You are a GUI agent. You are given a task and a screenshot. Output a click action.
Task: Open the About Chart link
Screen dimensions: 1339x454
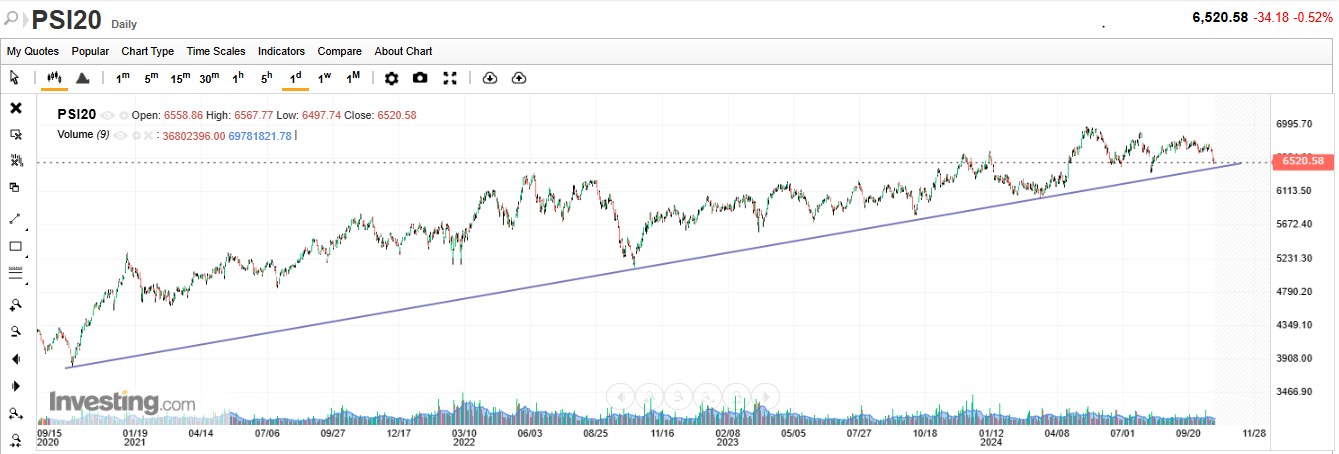point(403,51)
